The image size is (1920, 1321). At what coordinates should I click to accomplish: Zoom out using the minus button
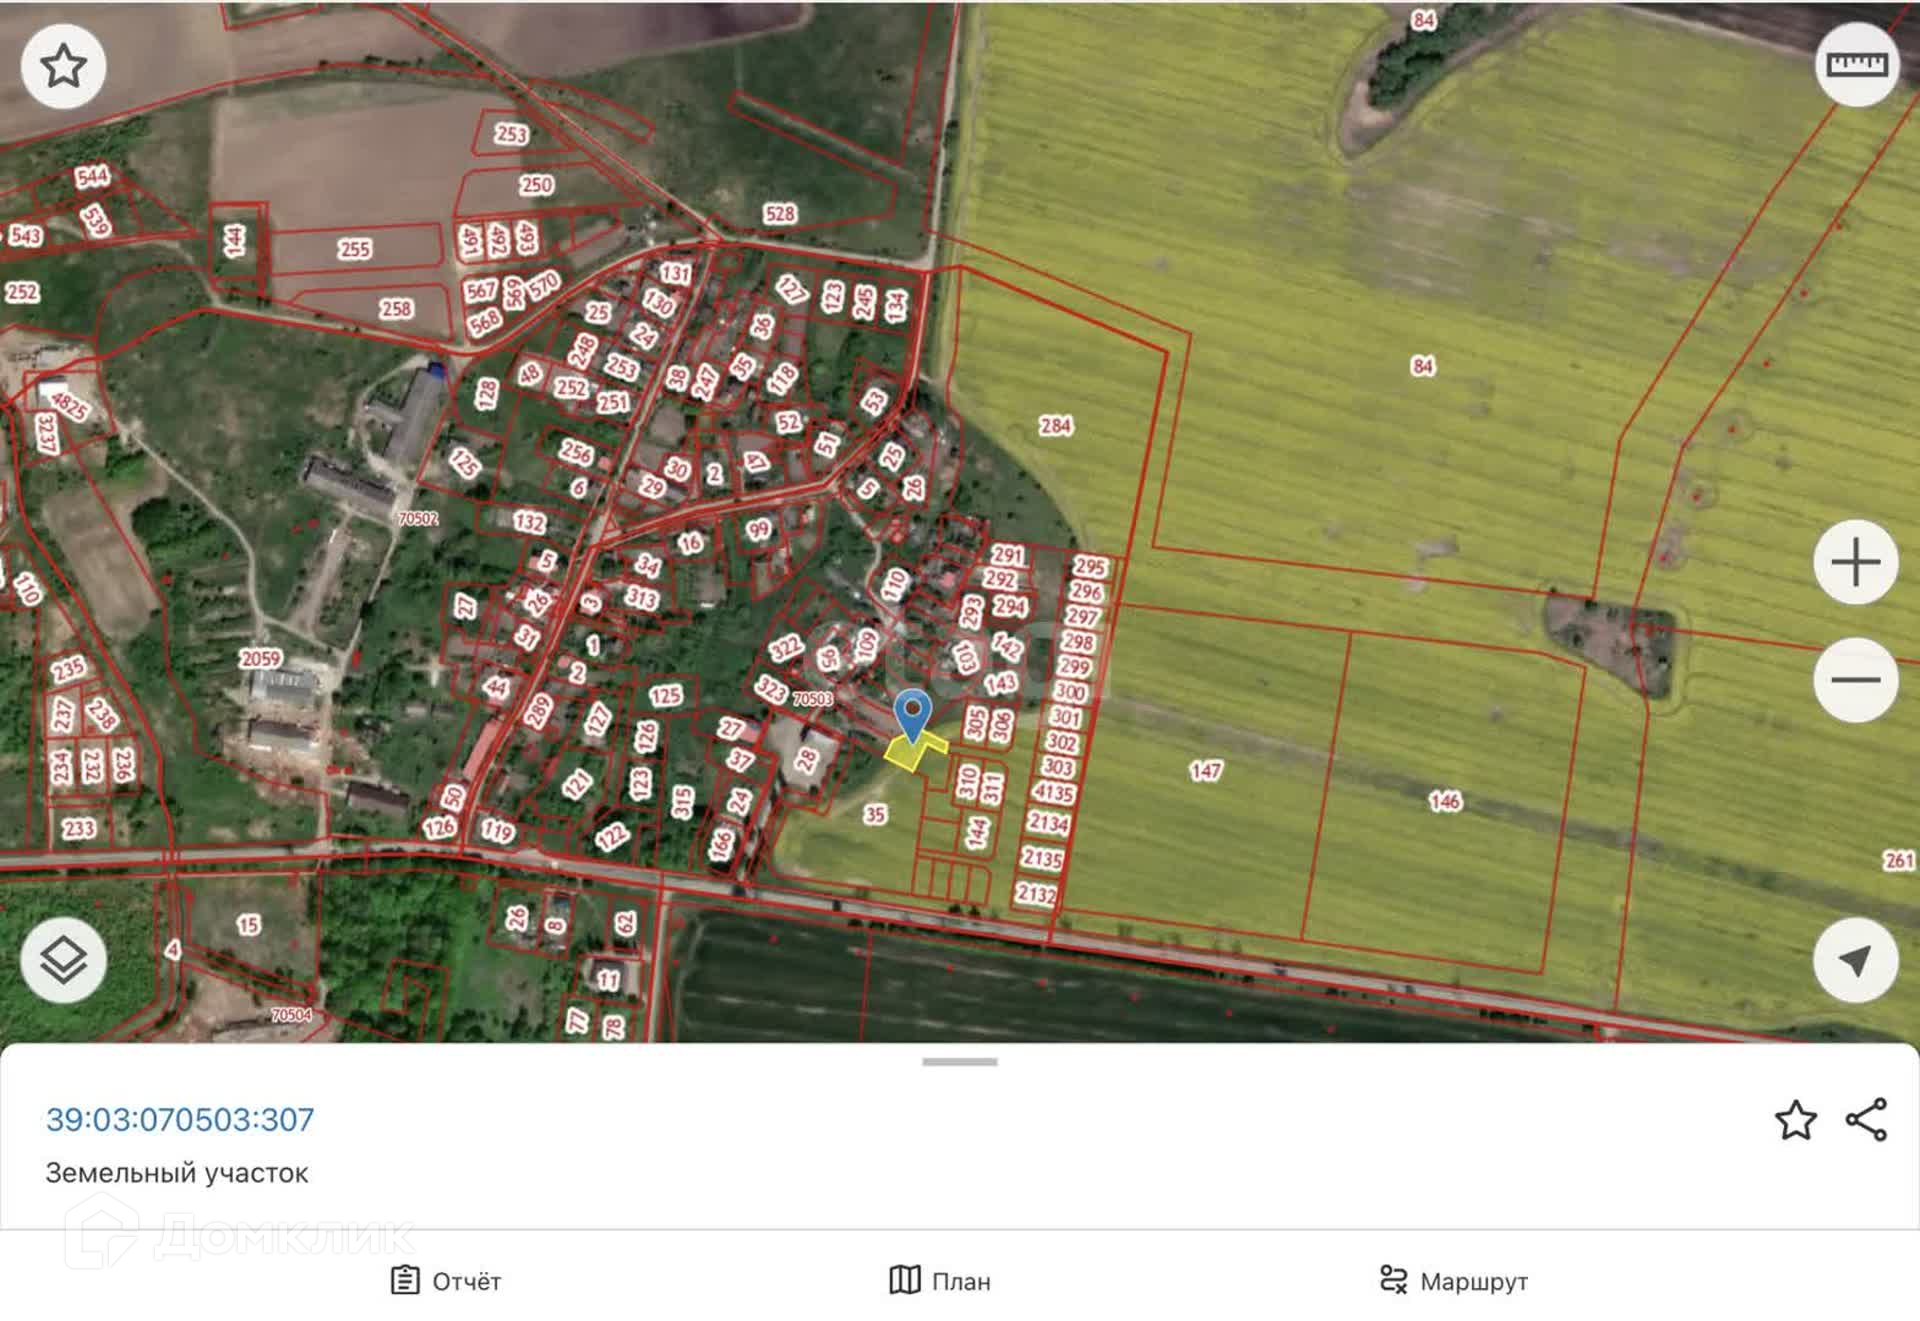(x=1855, y=680)
